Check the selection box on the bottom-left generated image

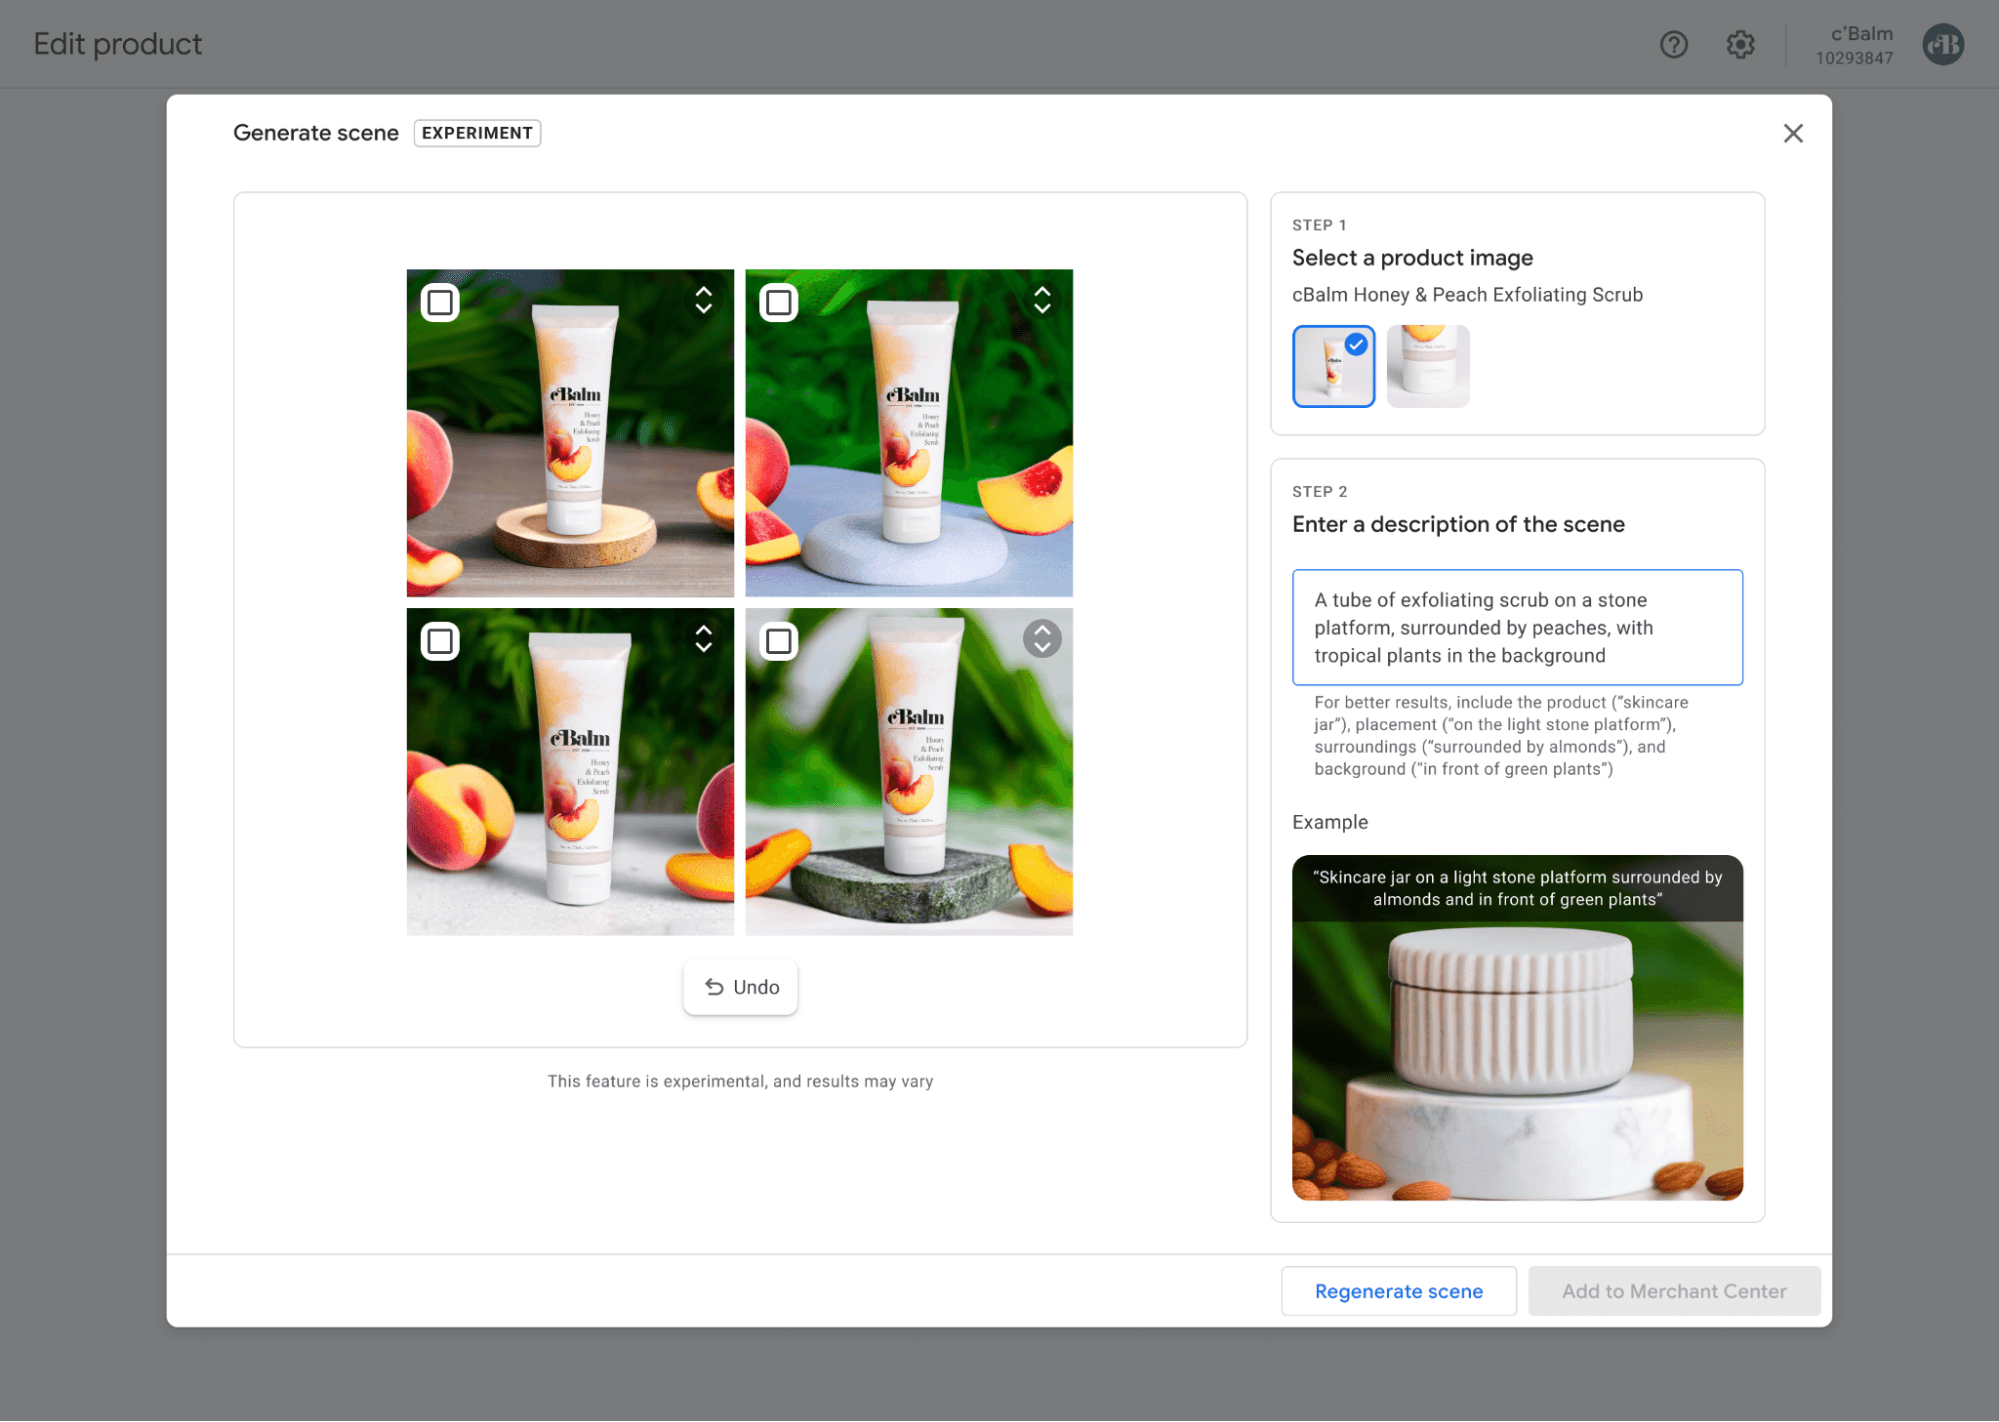click(x=440, y=641)
